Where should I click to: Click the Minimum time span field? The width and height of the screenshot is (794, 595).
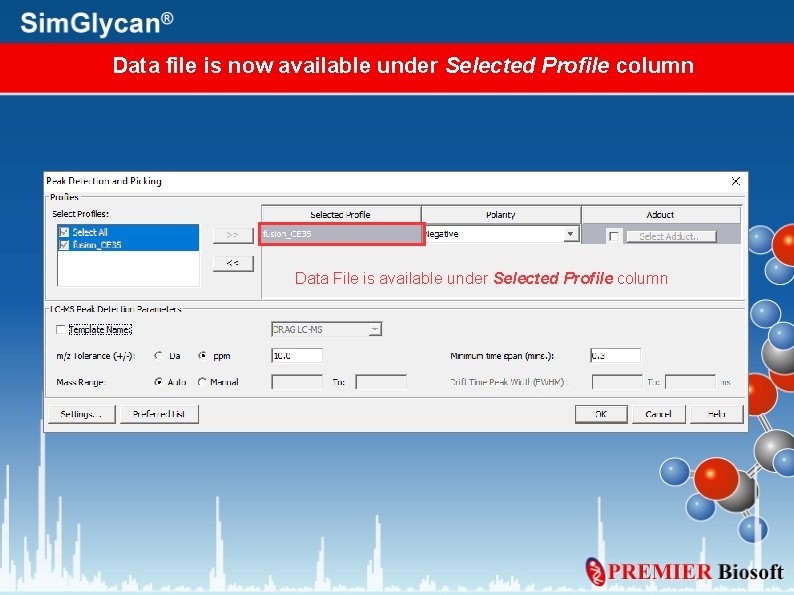pos(615,356)
